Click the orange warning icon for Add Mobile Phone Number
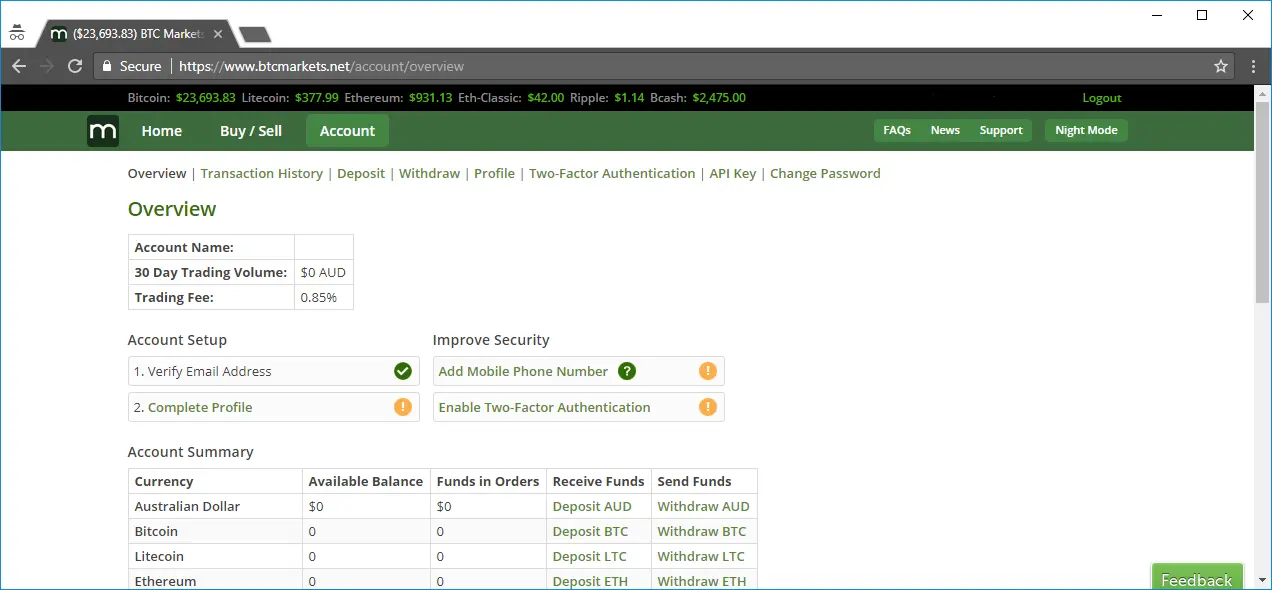The image size is (1272, 590). pos(708,371)
